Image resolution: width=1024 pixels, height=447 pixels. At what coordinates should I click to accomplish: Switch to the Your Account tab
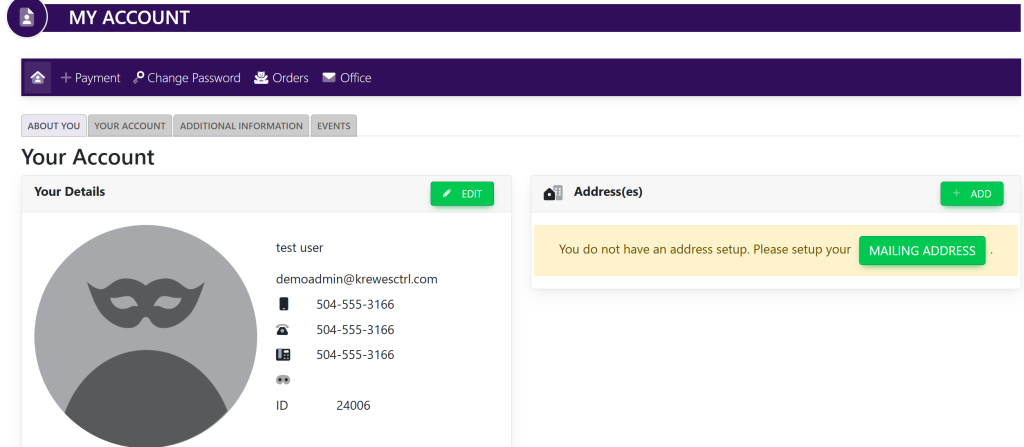point(130,126)
